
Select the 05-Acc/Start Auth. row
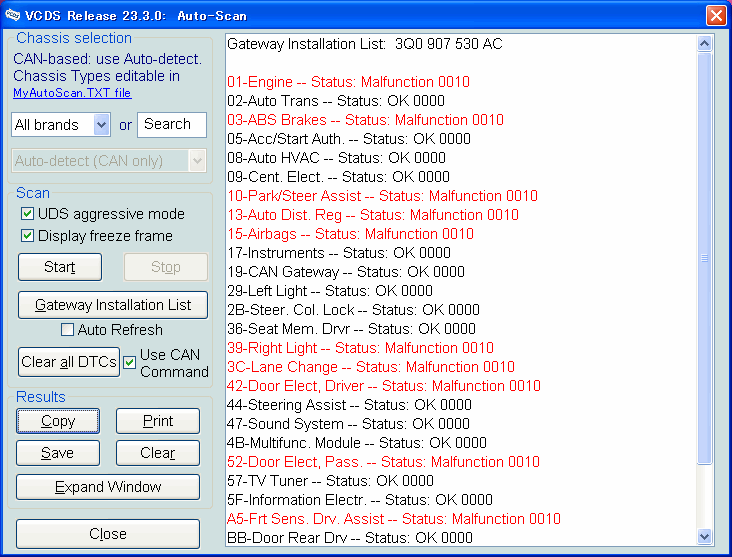pos(349,139)
